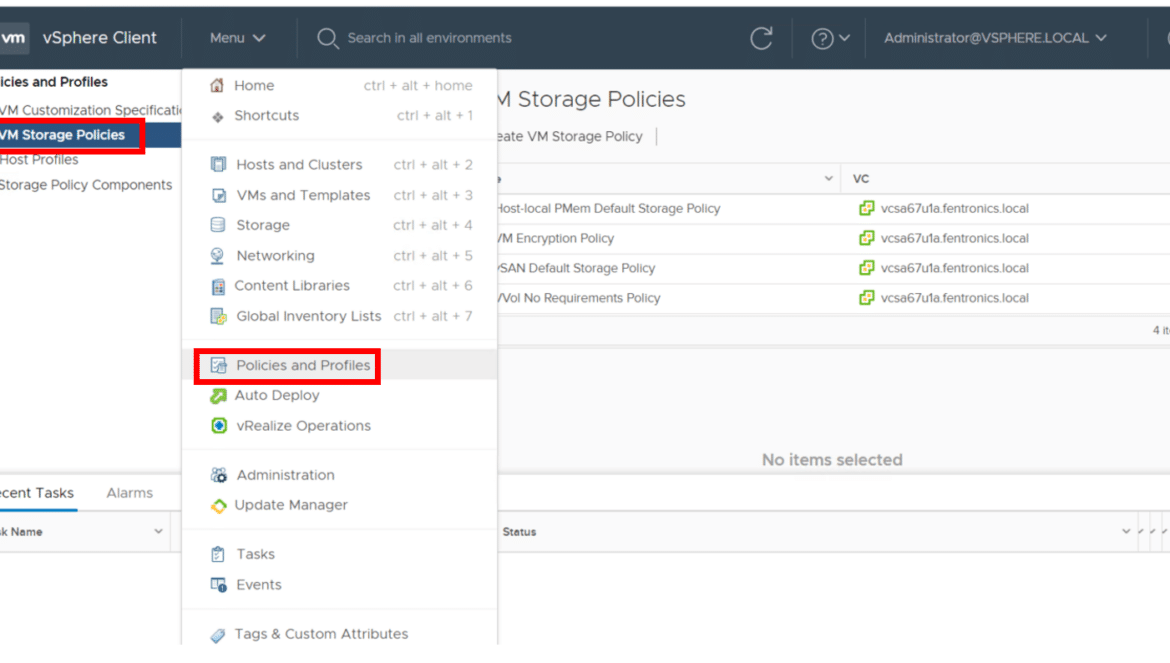This screenshot has width=1170, height=663.
Task: Click Create VM Storage Policy link
Action: [570, 136]
